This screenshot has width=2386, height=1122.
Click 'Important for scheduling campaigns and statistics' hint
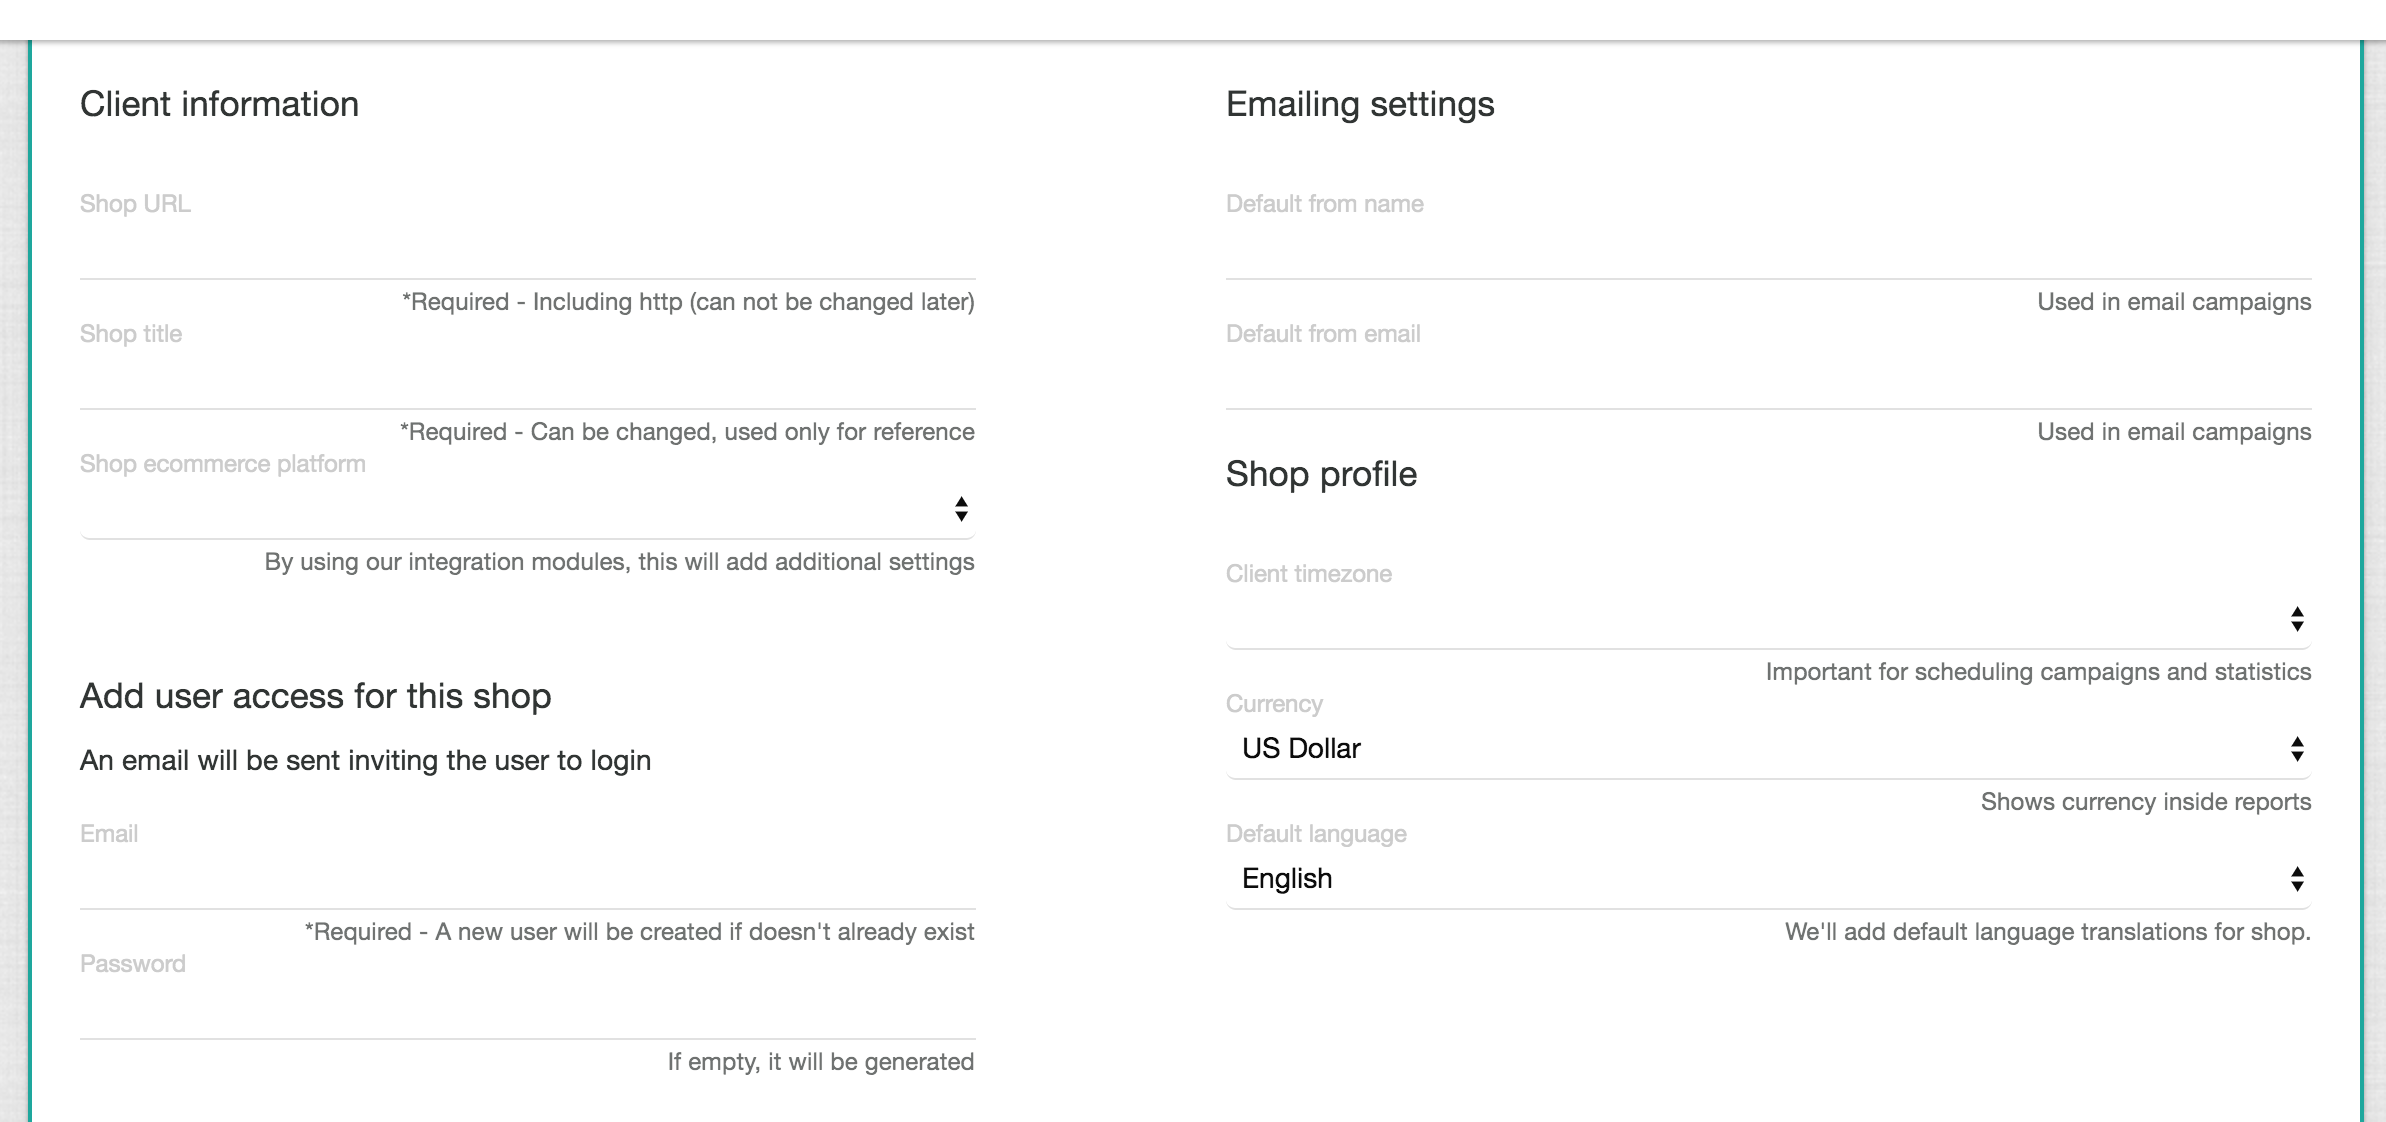point(2038,672)
